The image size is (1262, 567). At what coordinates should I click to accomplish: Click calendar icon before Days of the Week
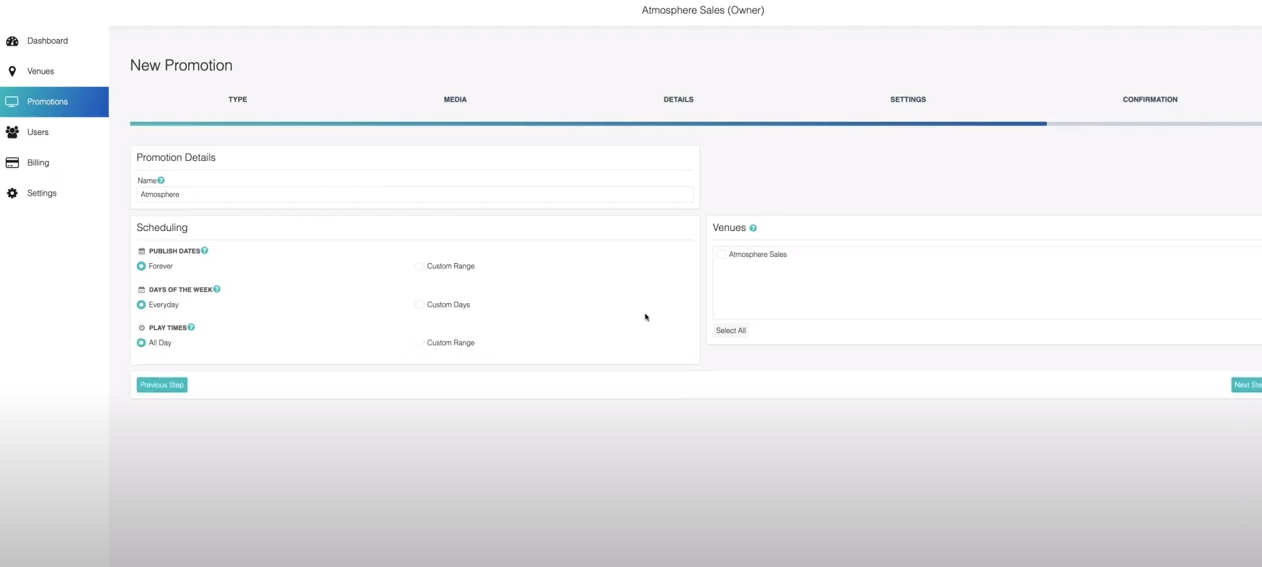[x=141, y=289]
